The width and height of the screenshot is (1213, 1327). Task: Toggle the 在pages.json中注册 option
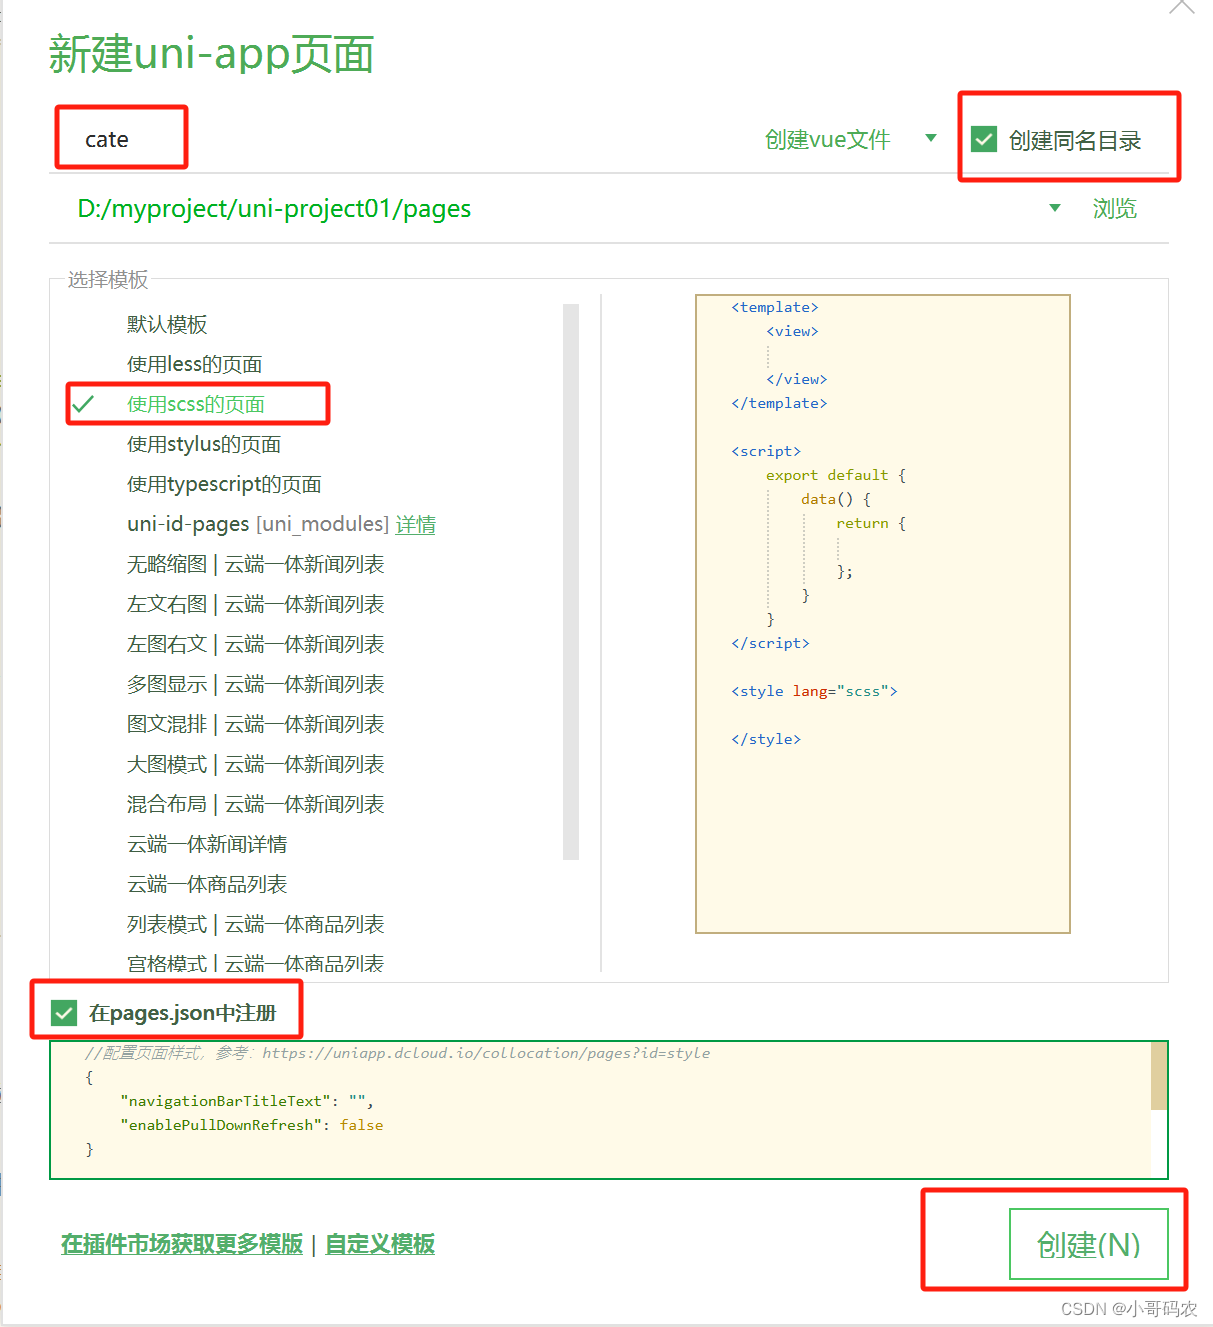point(63,1013)
